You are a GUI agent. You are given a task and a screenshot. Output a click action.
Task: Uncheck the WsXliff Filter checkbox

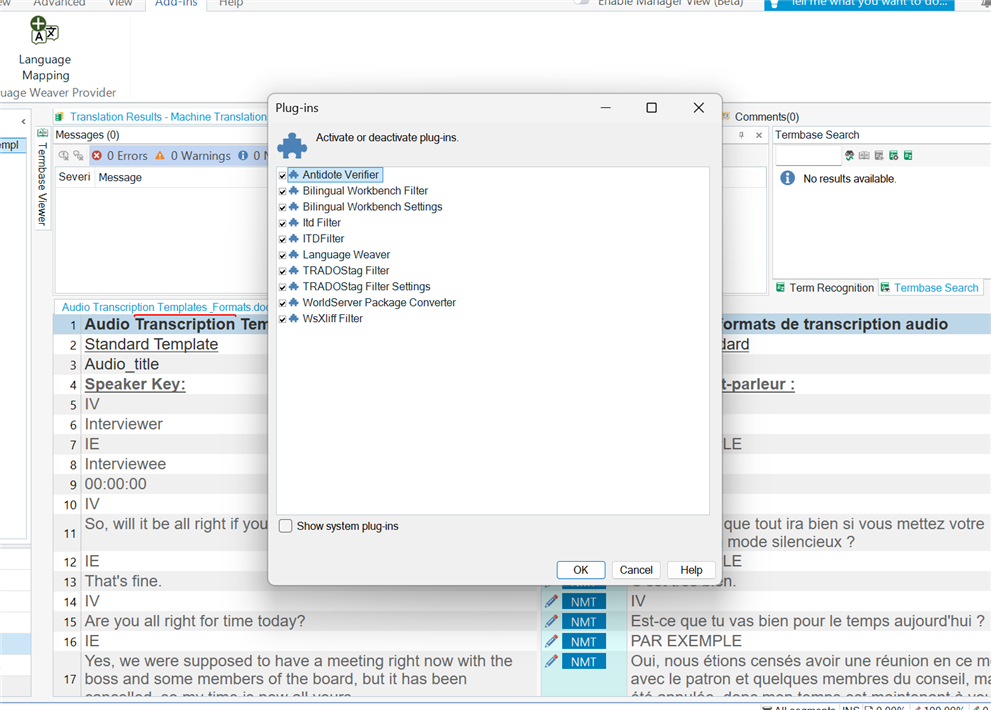[283, 319]
